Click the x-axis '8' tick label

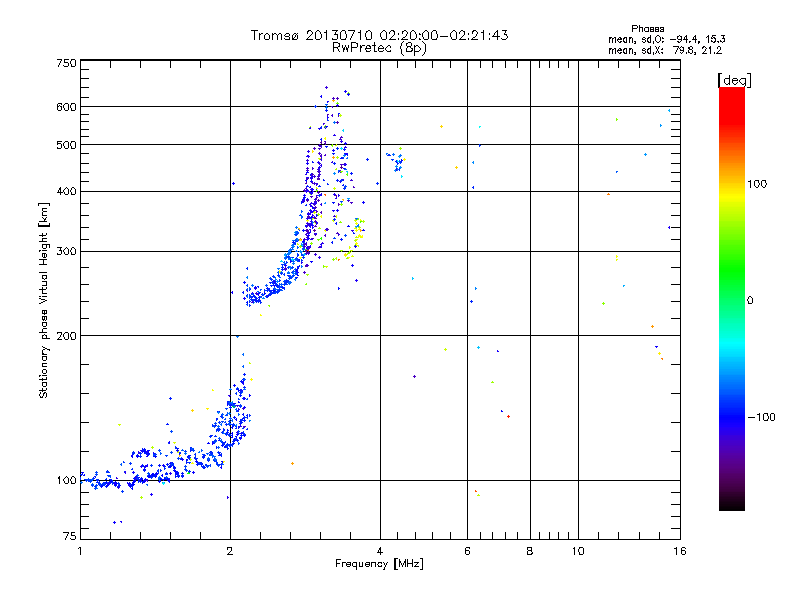tap(530, 551)
